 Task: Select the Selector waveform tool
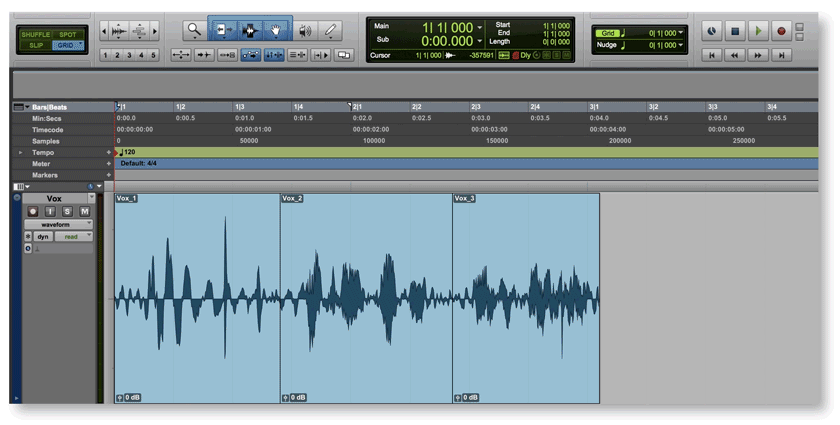[x=249, y=31]
